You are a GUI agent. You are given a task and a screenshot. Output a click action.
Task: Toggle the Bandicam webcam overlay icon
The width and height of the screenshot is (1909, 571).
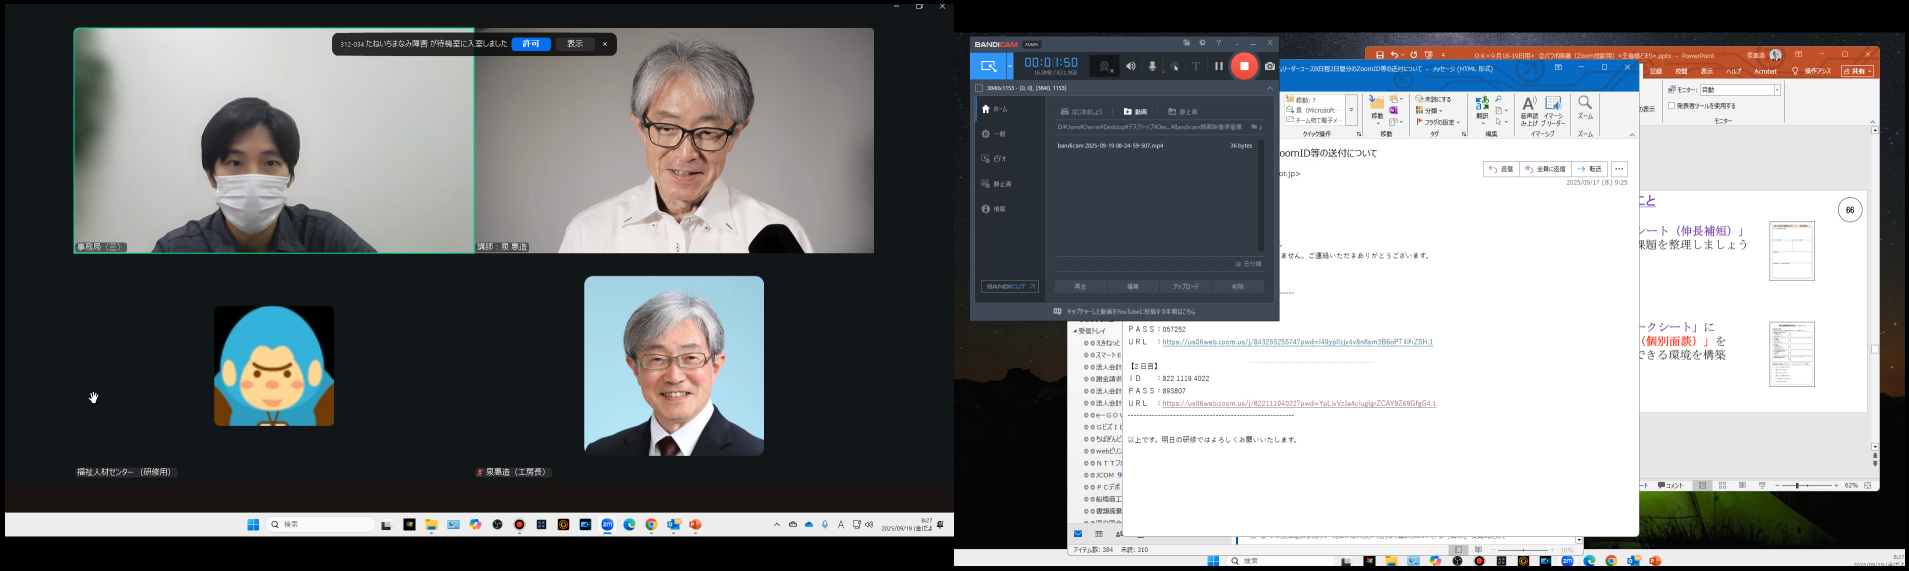click(1105, 66)
